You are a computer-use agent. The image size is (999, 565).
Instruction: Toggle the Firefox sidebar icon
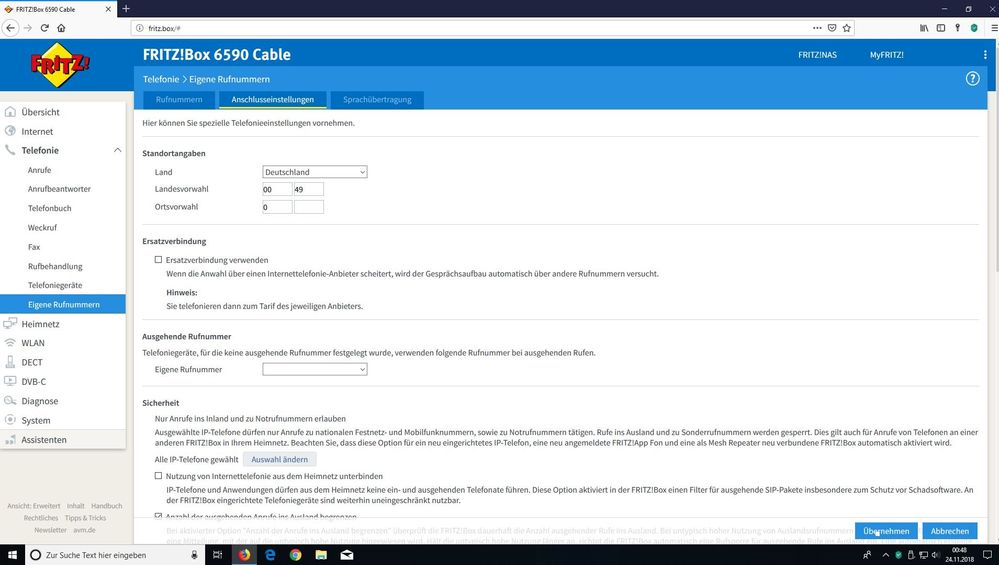coord(940,28)
